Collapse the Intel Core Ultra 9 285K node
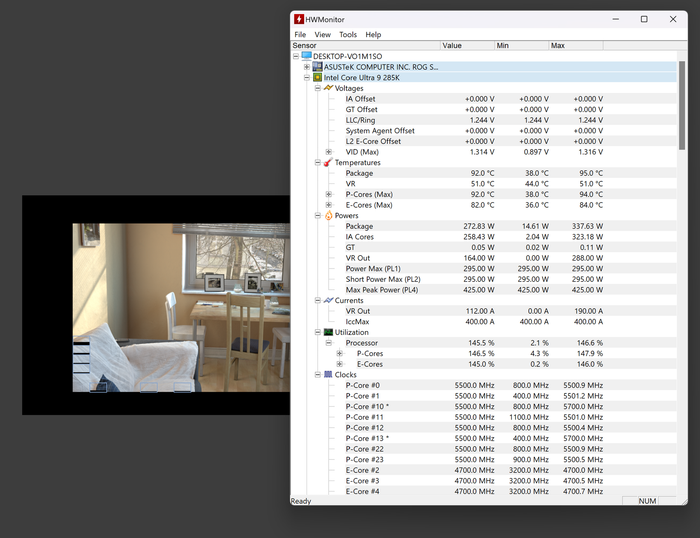This screenshot has width=700, height=538. click(307, 78)
